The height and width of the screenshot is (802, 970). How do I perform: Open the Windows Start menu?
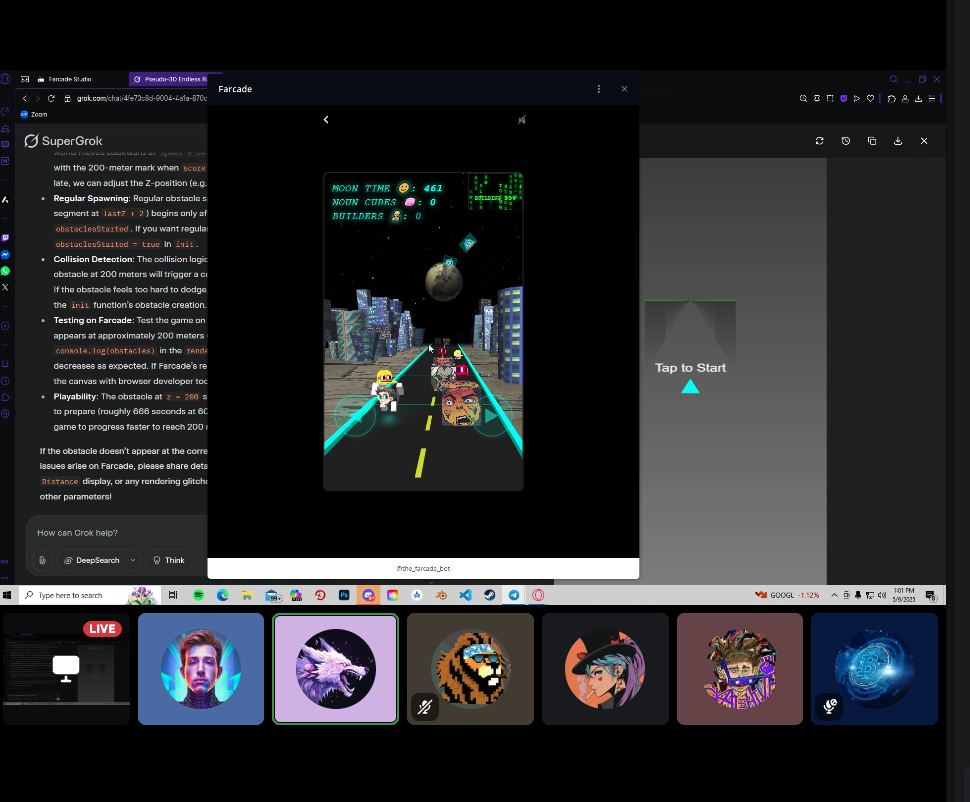click(x=7, y=595)
